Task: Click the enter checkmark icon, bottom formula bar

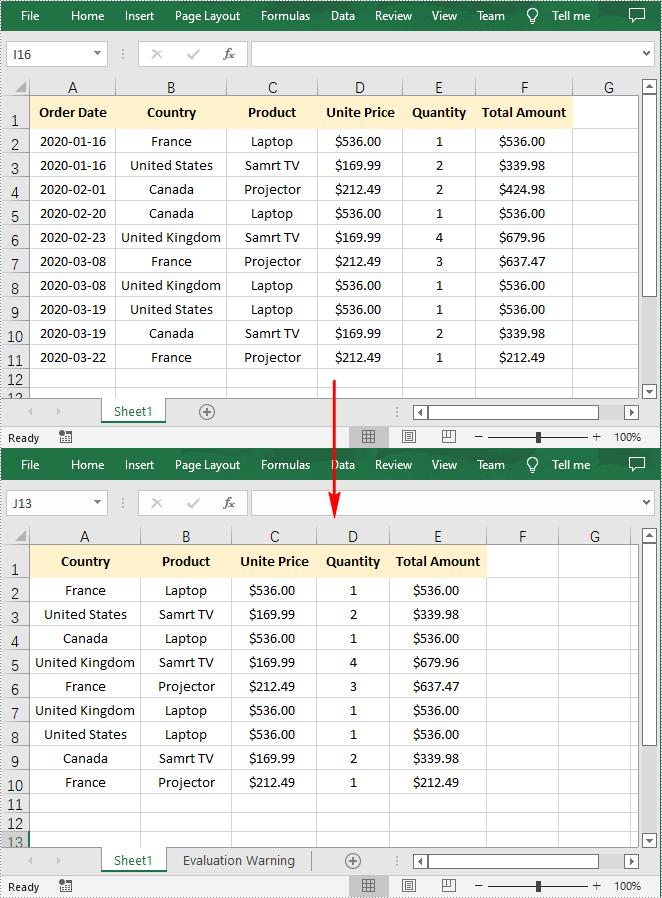Action: 193,503
